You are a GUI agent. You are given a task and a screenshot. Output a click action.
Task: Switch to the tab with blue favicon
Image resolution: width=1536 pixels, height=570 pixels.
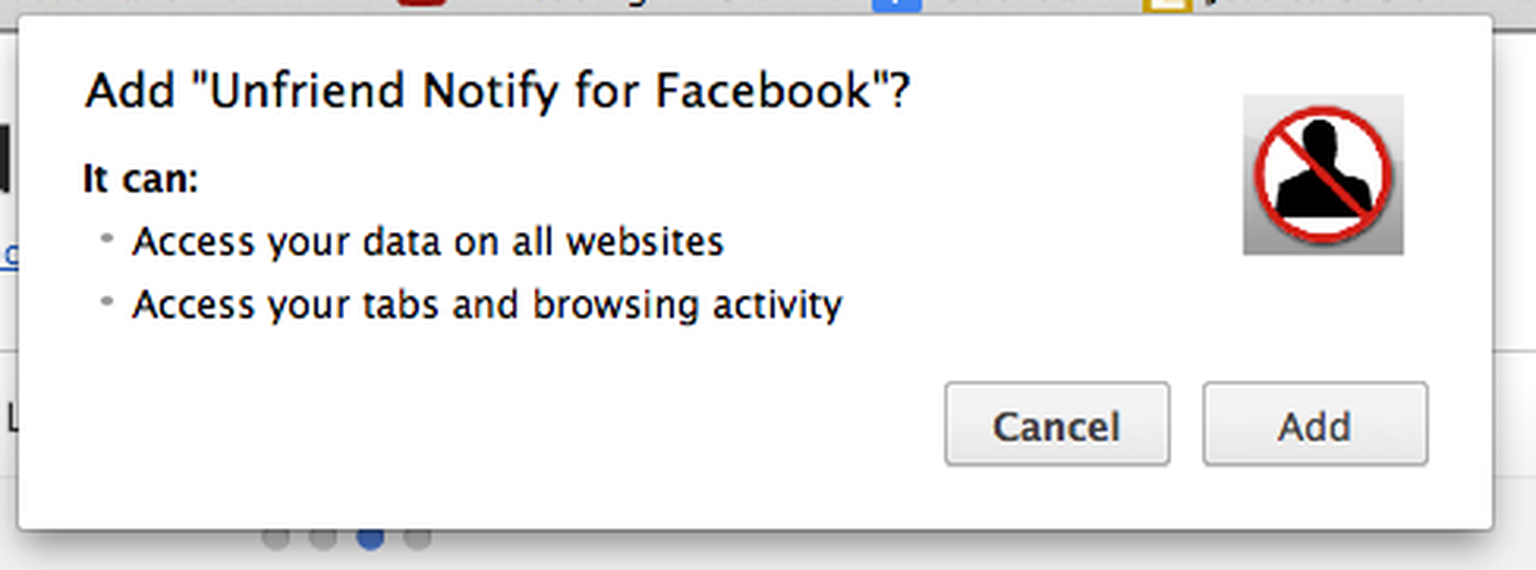point(896,4)
